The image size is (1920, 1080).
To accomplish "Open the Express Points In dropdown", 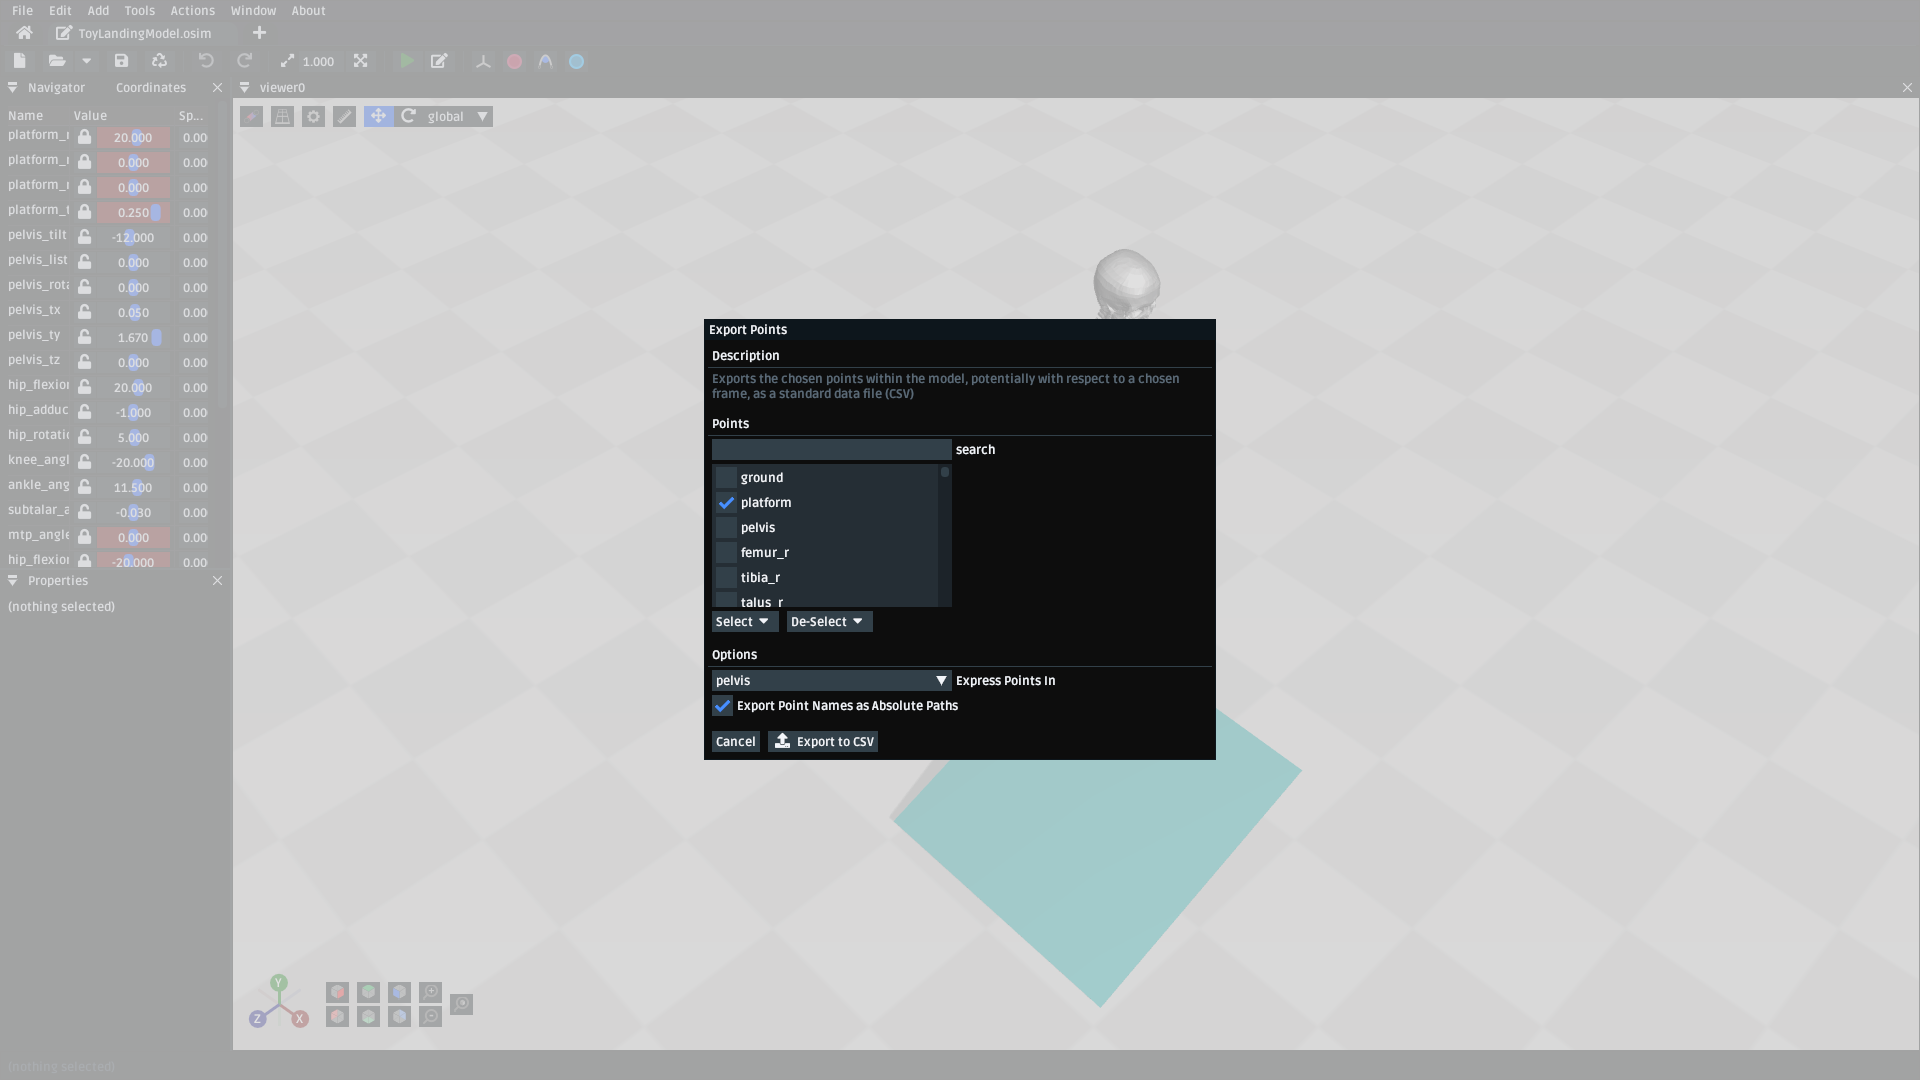I will [x=830, y=681].
